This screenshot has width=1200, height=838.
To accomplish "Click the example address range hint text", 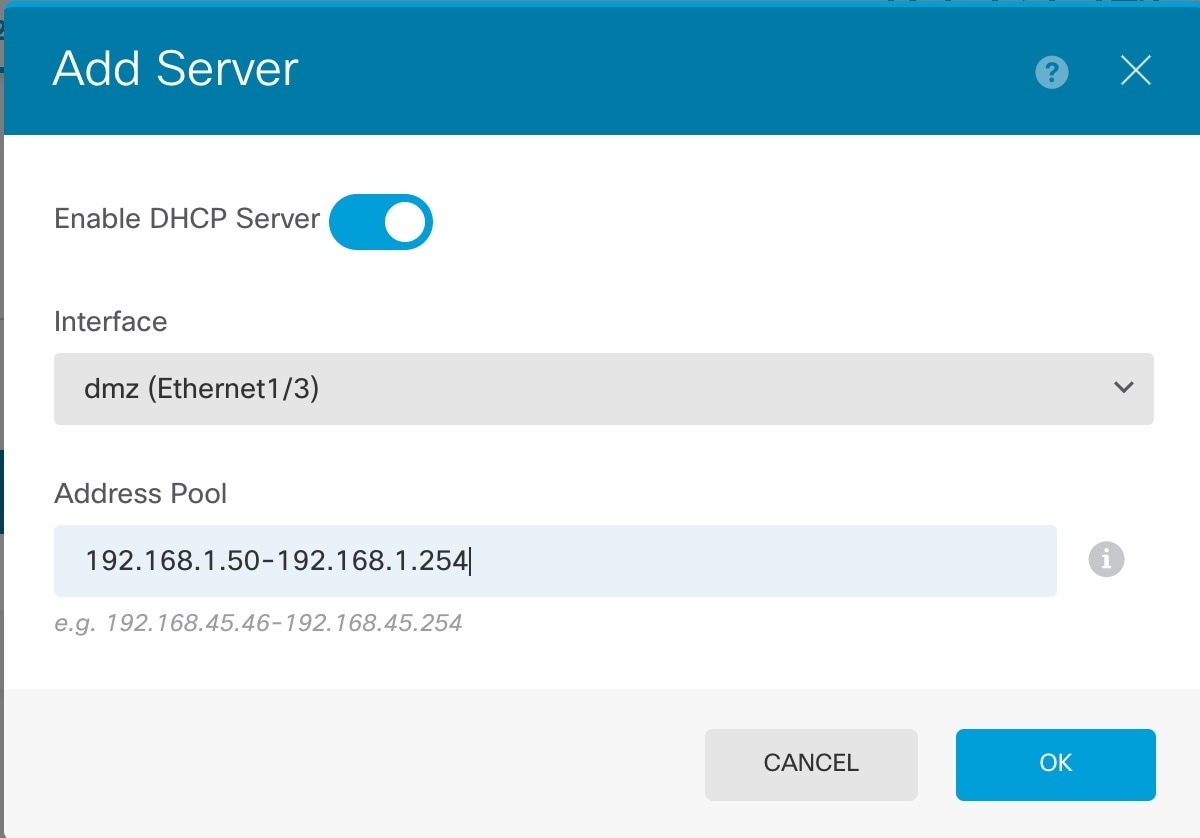I will click(258, 624).
